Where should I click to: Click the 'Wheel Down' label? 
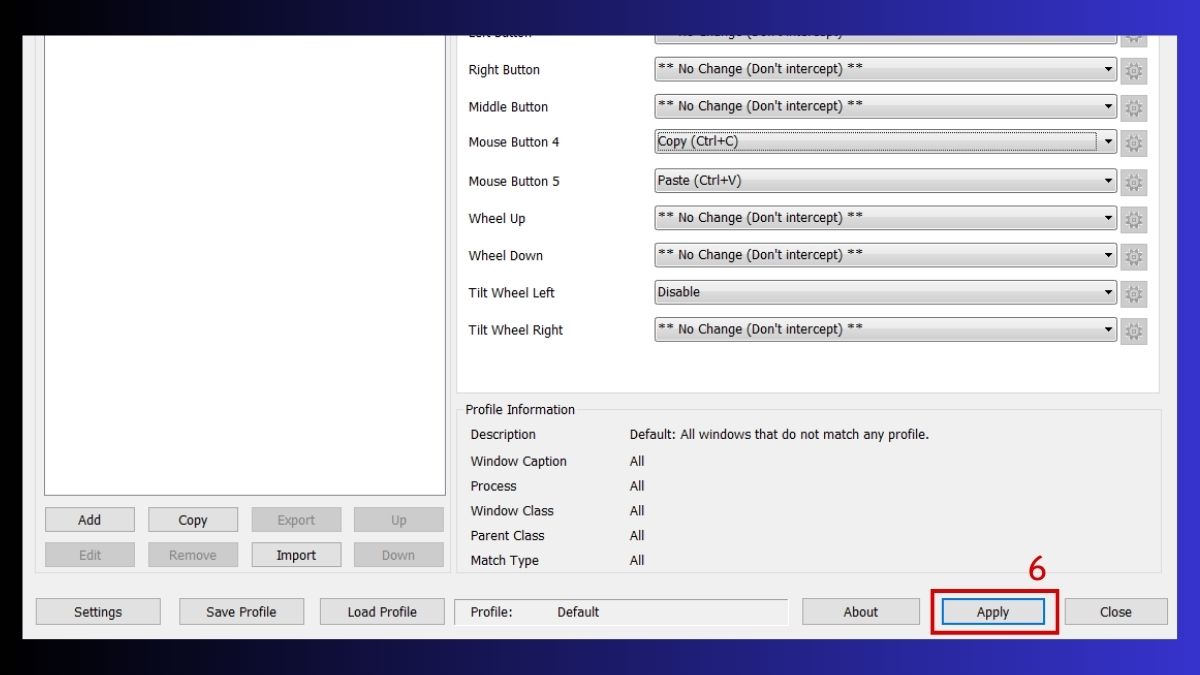click(506, 256)
